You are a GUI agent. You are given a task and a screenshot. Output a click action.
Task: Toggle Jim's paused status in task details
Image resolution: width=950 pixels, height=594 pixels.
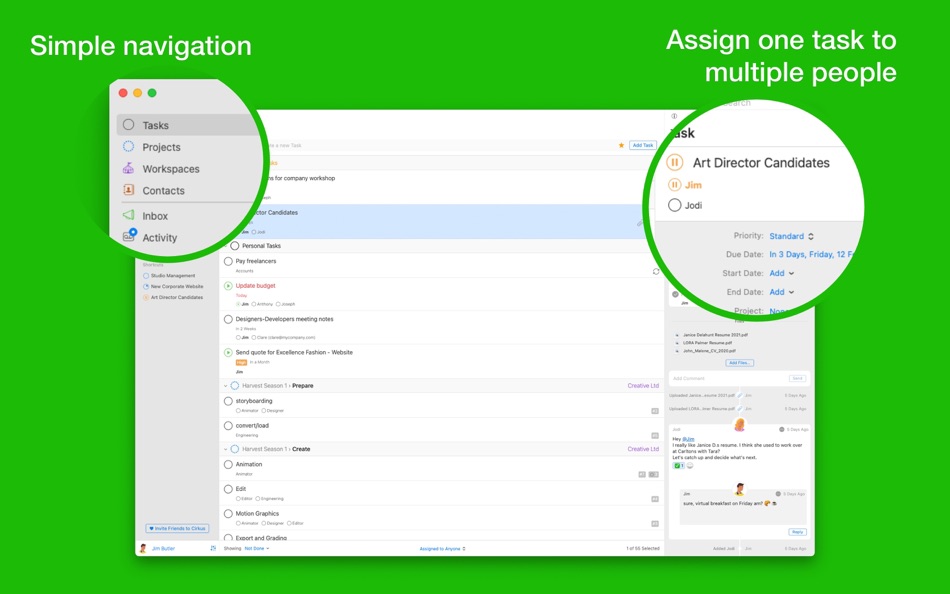point(674,185)
